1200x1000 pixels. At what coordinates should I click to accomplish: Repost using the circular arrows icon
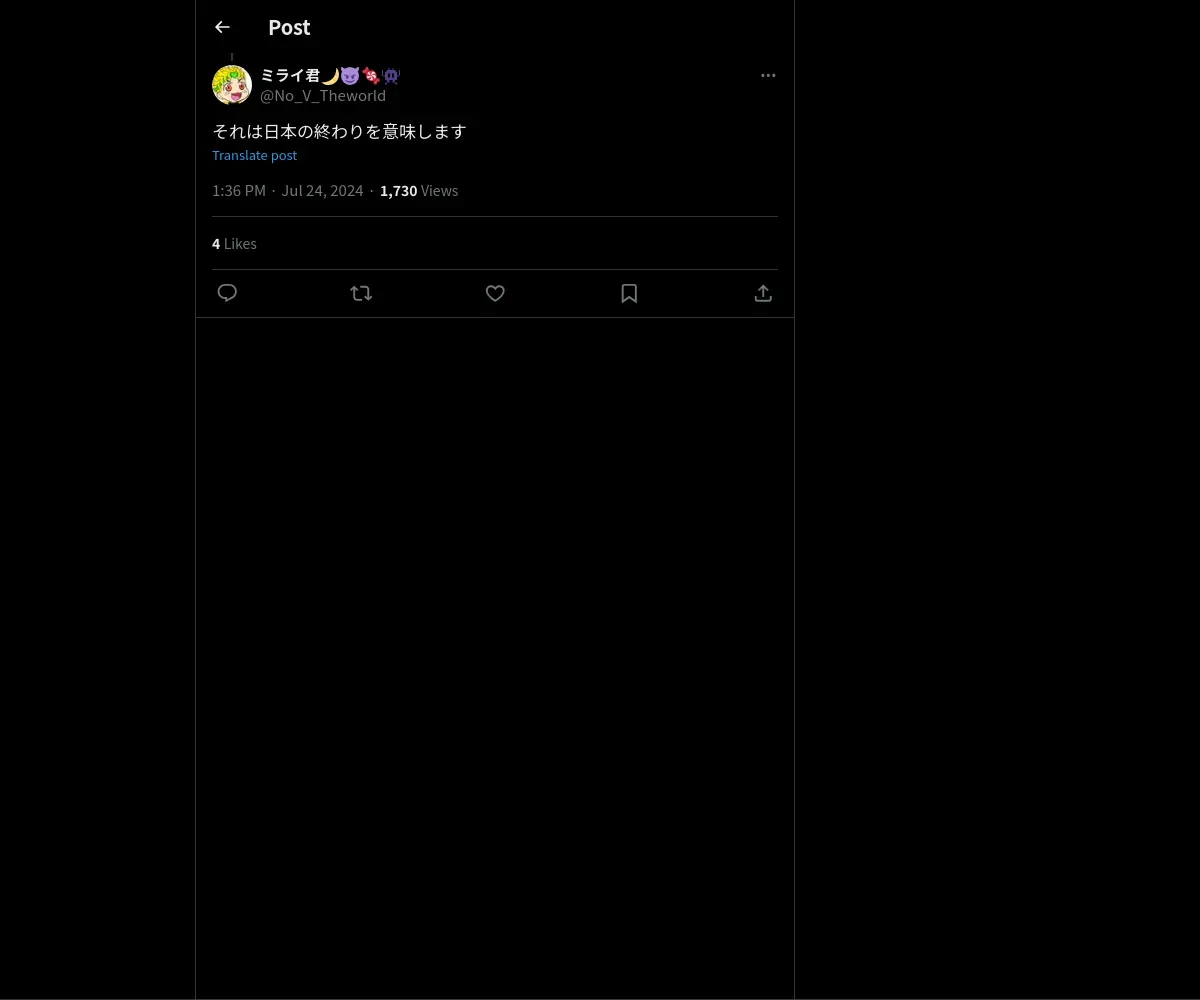(361, 293)
